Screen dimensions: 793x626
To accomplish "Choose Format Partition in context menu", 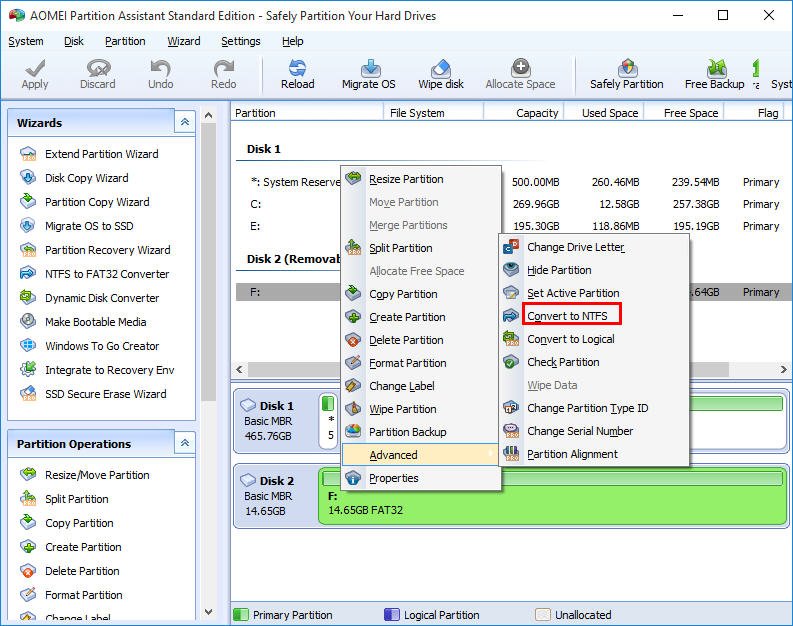I will (x=421, y=363).
